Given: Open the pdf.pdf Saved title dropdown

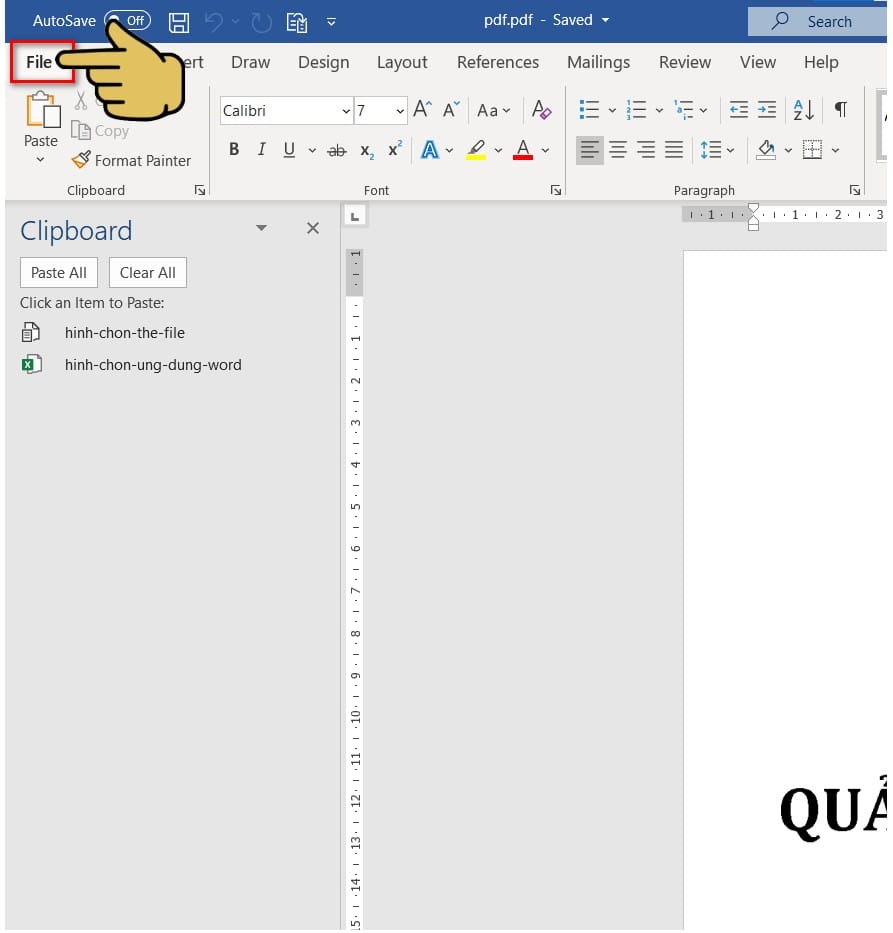Looking at the screenshot, I should tap(606, 20).
